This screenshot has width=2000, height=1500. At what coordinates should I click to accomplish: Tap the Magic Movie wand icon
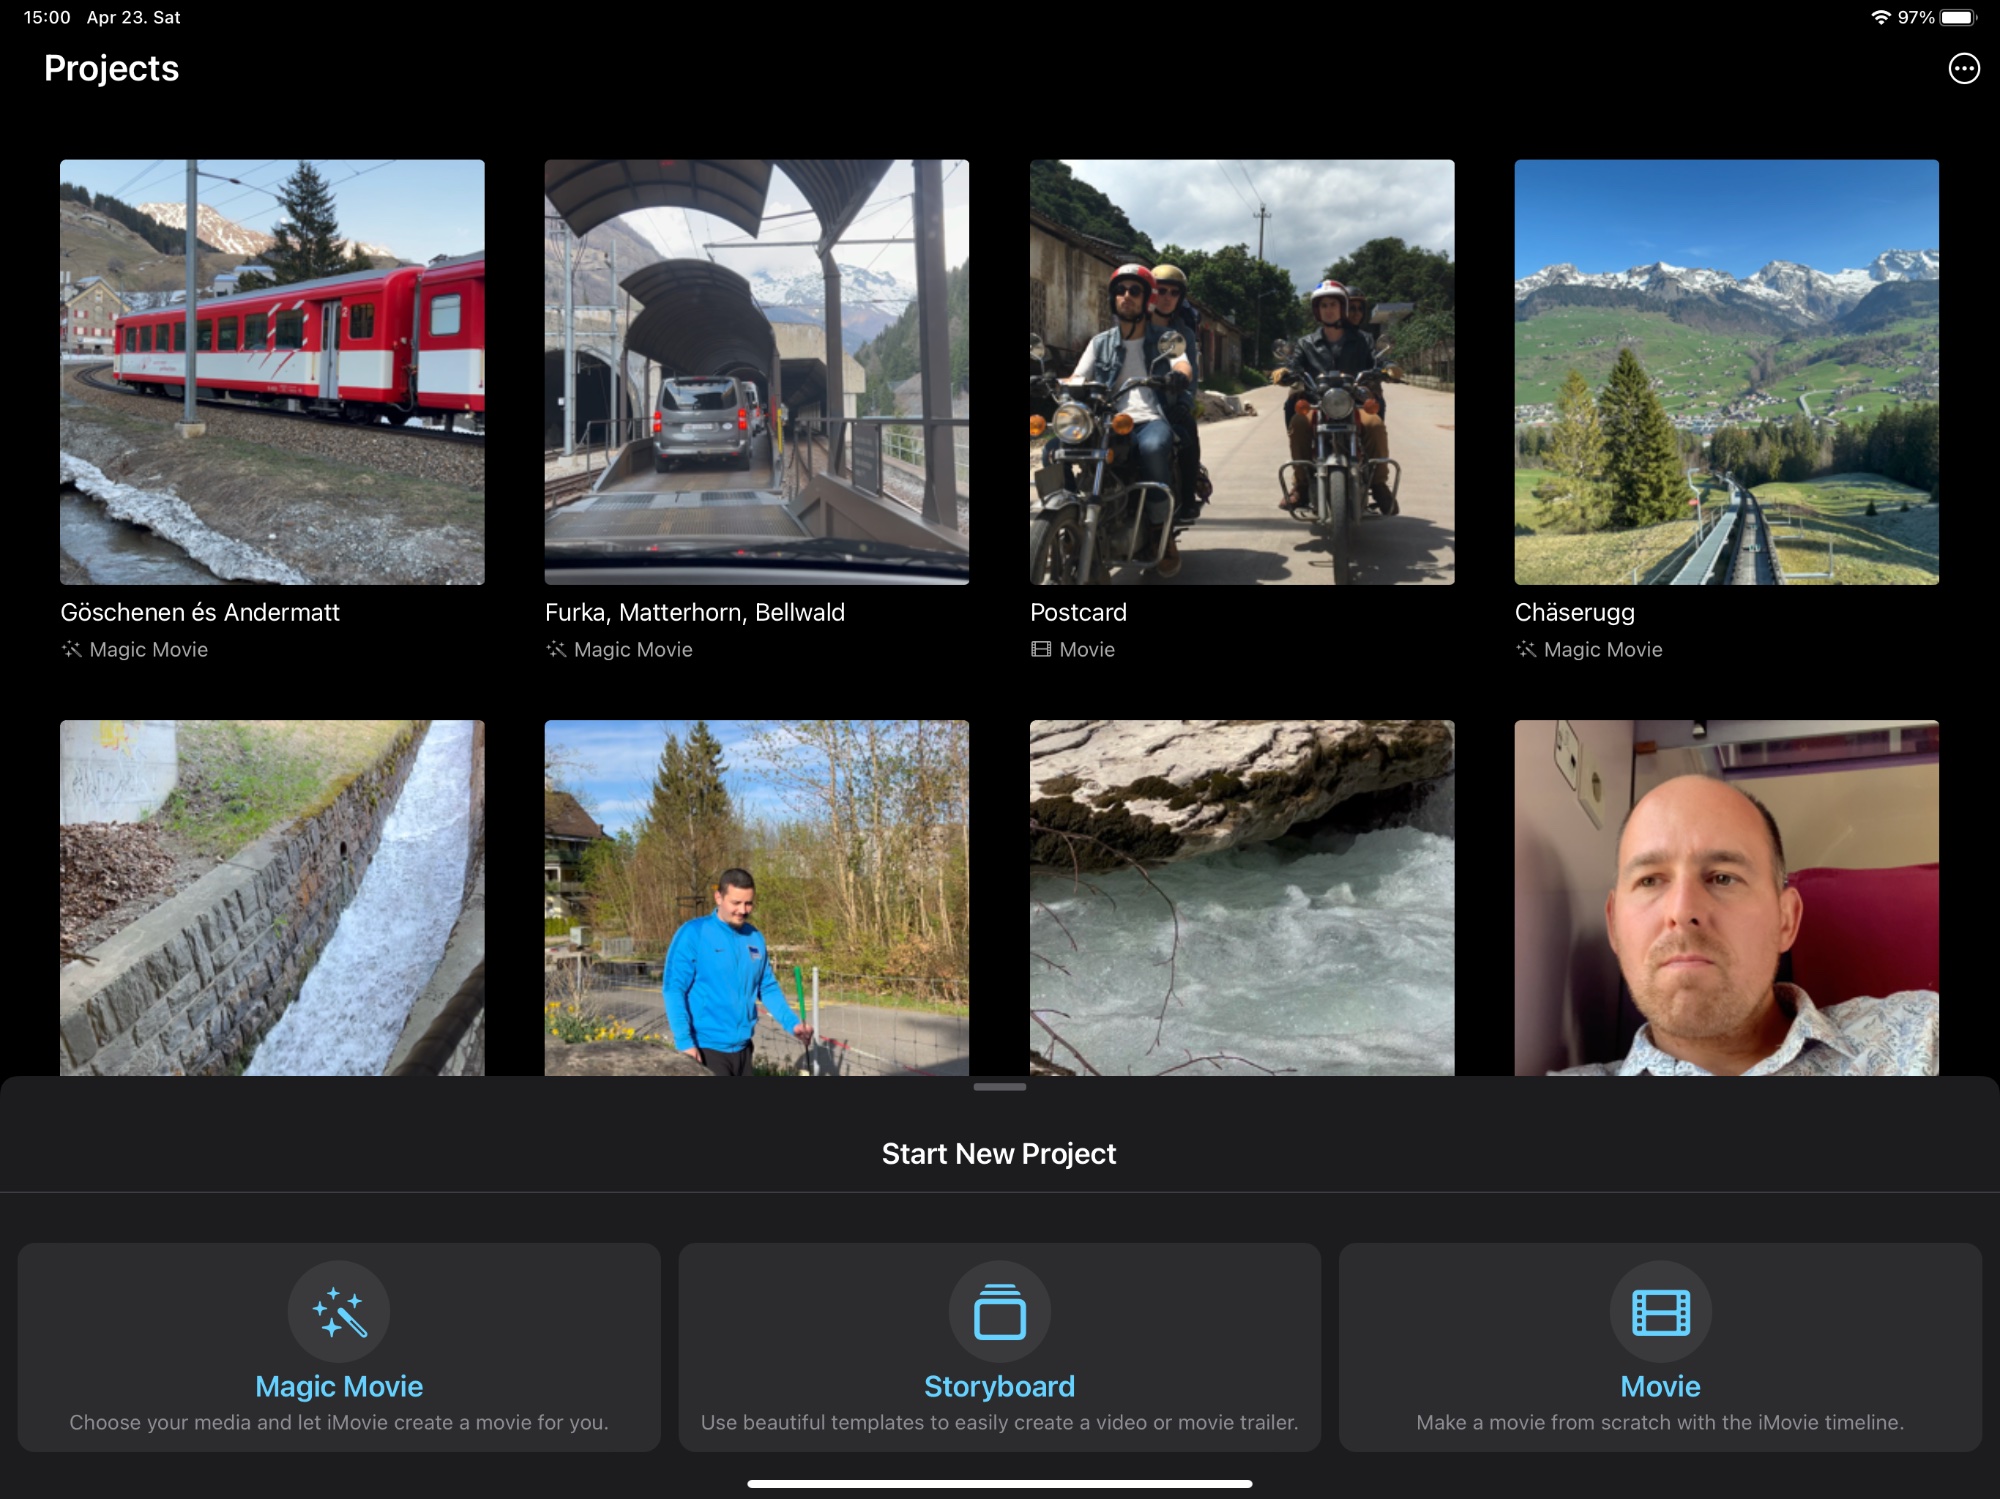339,1312
